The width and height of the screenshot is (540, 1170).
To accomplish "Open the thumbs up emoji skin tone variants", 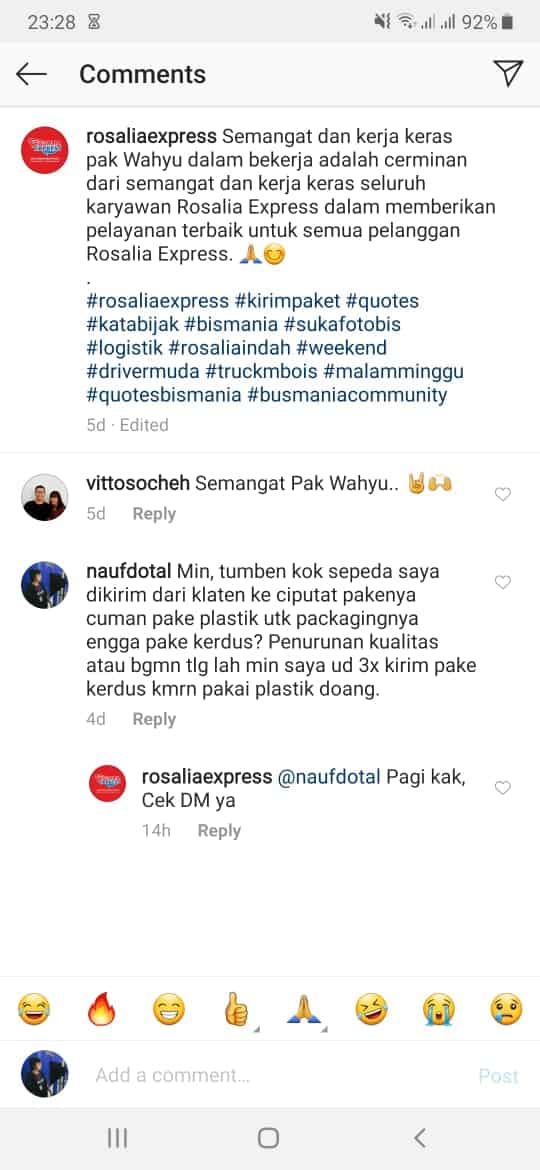I will click(237, 1011).
